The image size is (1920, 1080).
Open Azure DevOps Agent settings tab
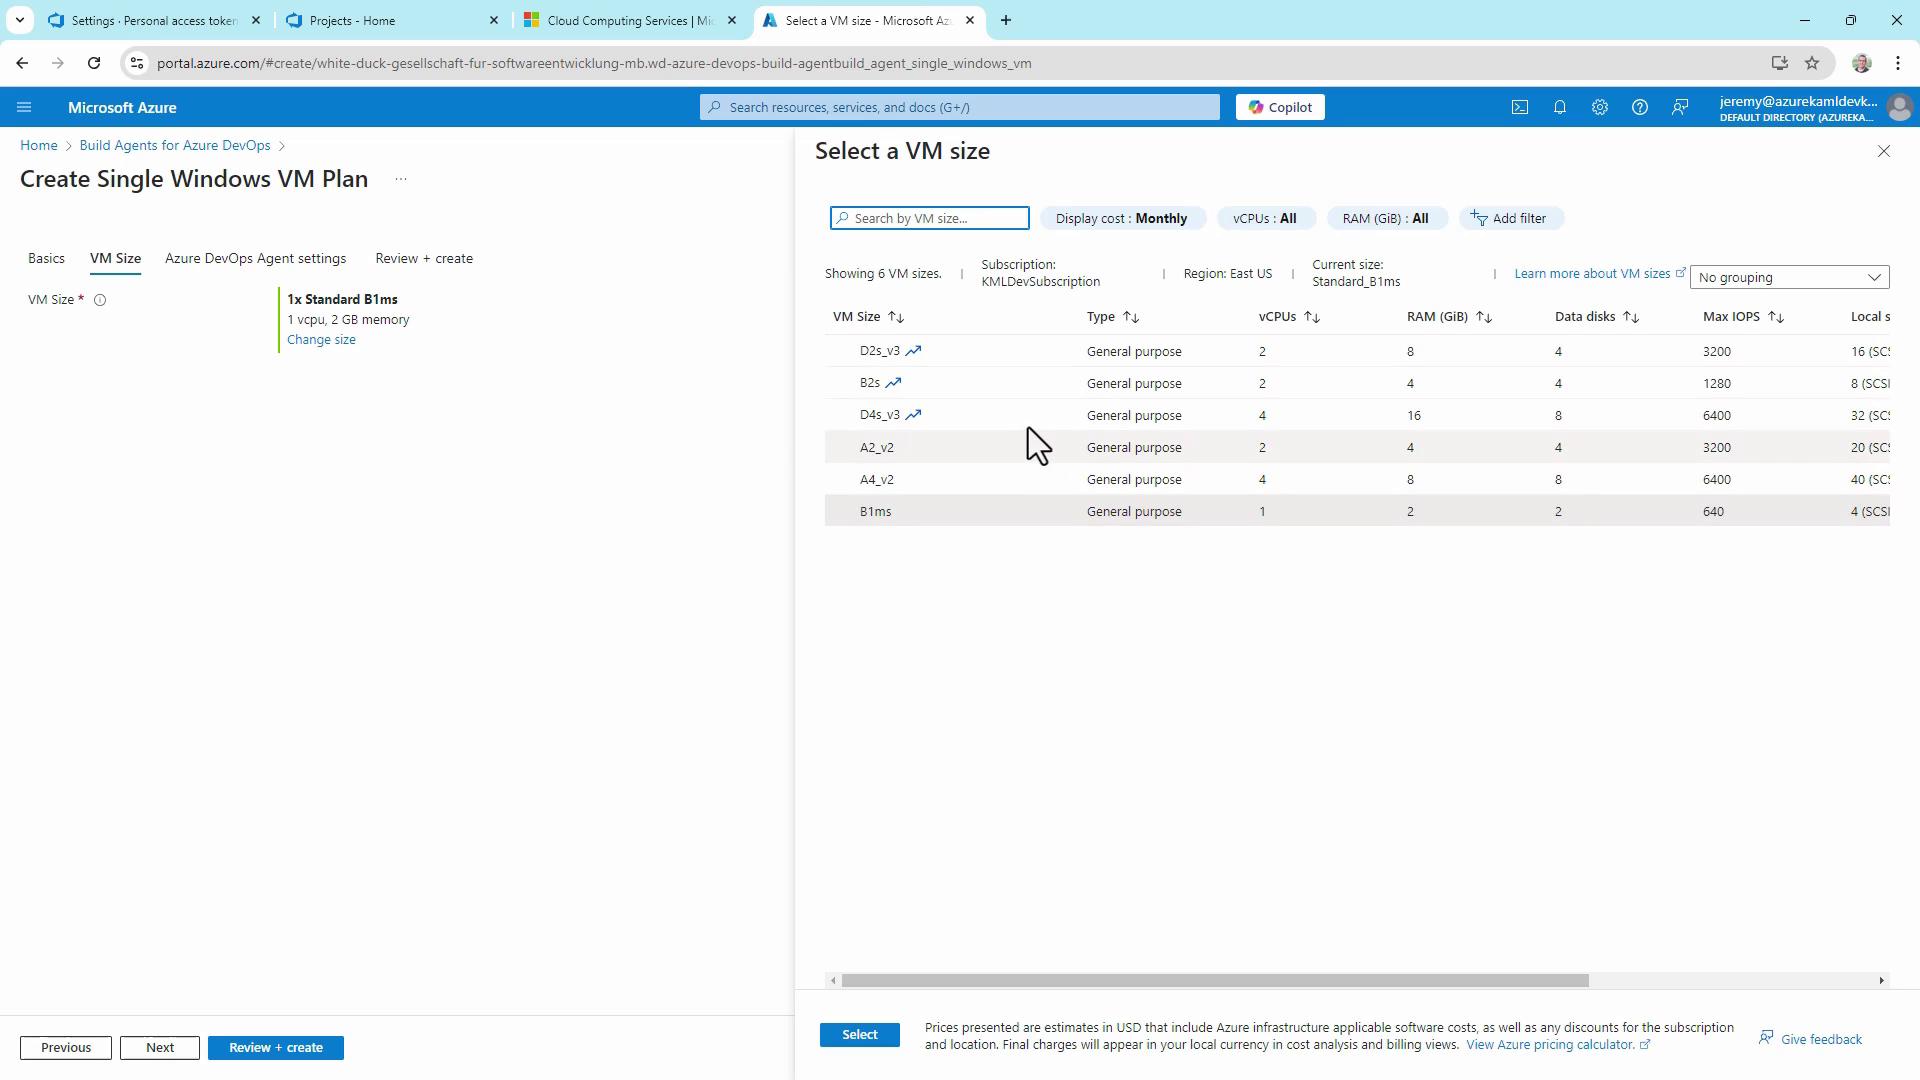(x=255, y=258)
